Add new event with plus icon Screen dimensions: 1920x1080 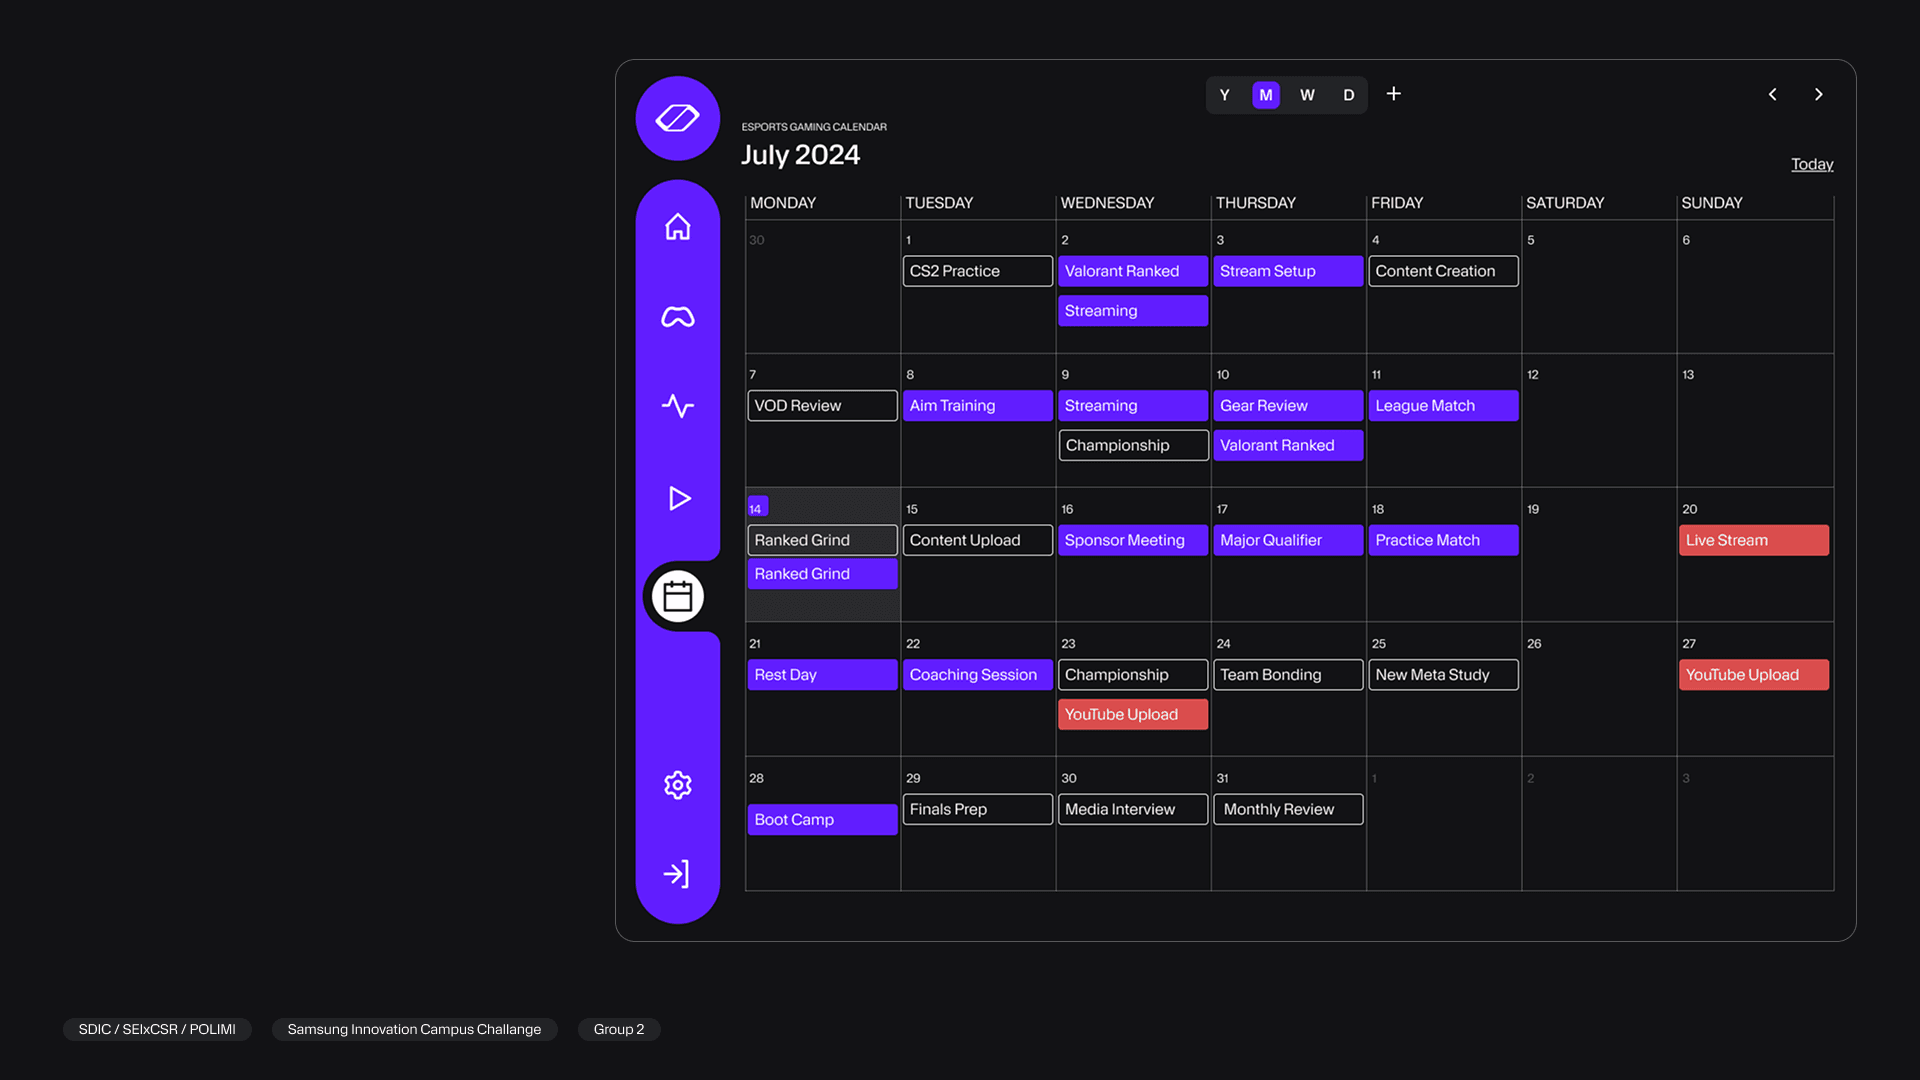(1393, 94)
